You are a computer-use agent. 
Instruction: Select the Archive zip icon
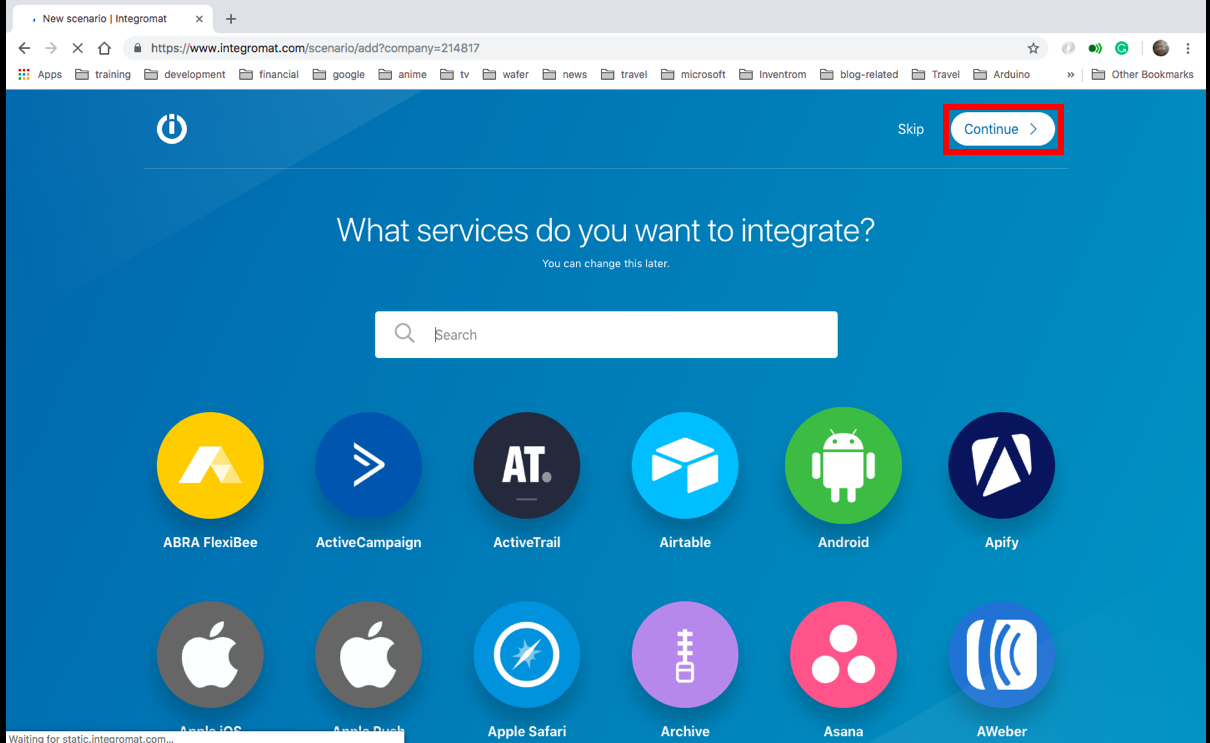click(685, 654)
